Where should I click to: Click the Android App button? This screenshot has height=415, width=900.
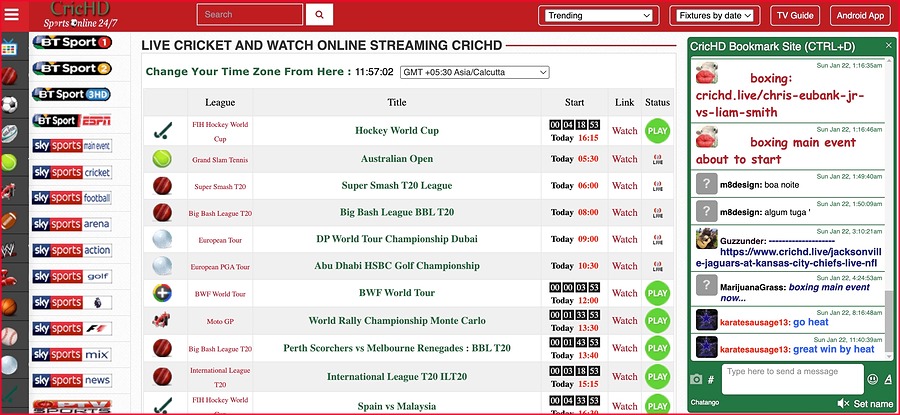tap(860, 15)
